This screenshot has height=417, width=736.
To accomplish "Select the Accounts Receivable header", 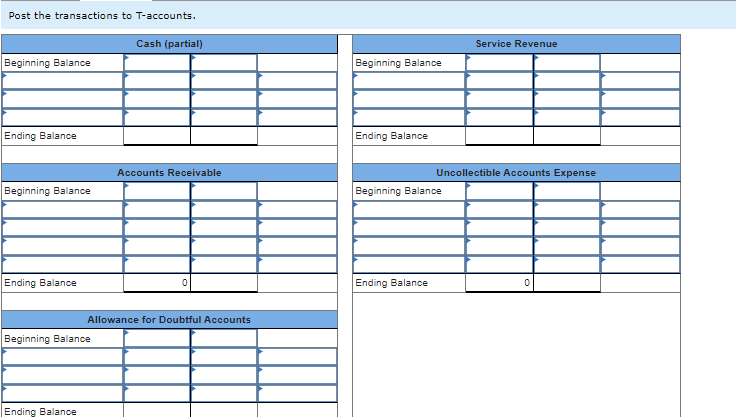I will coord(169,173).
